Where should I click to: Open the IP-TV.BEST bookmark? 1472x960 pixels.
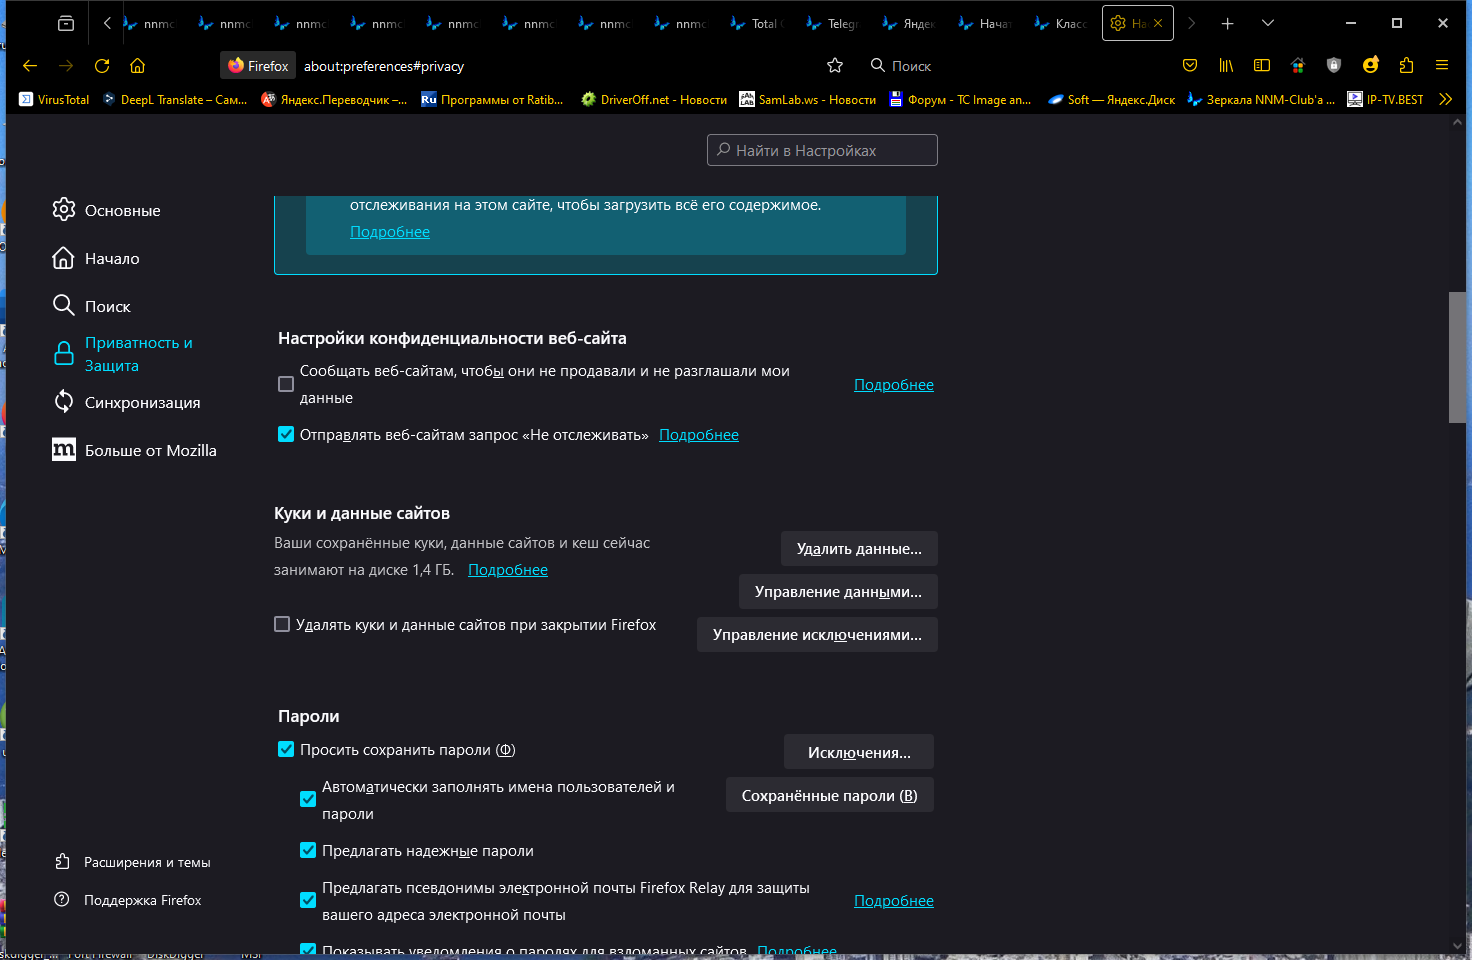[x=1385, y=100]
